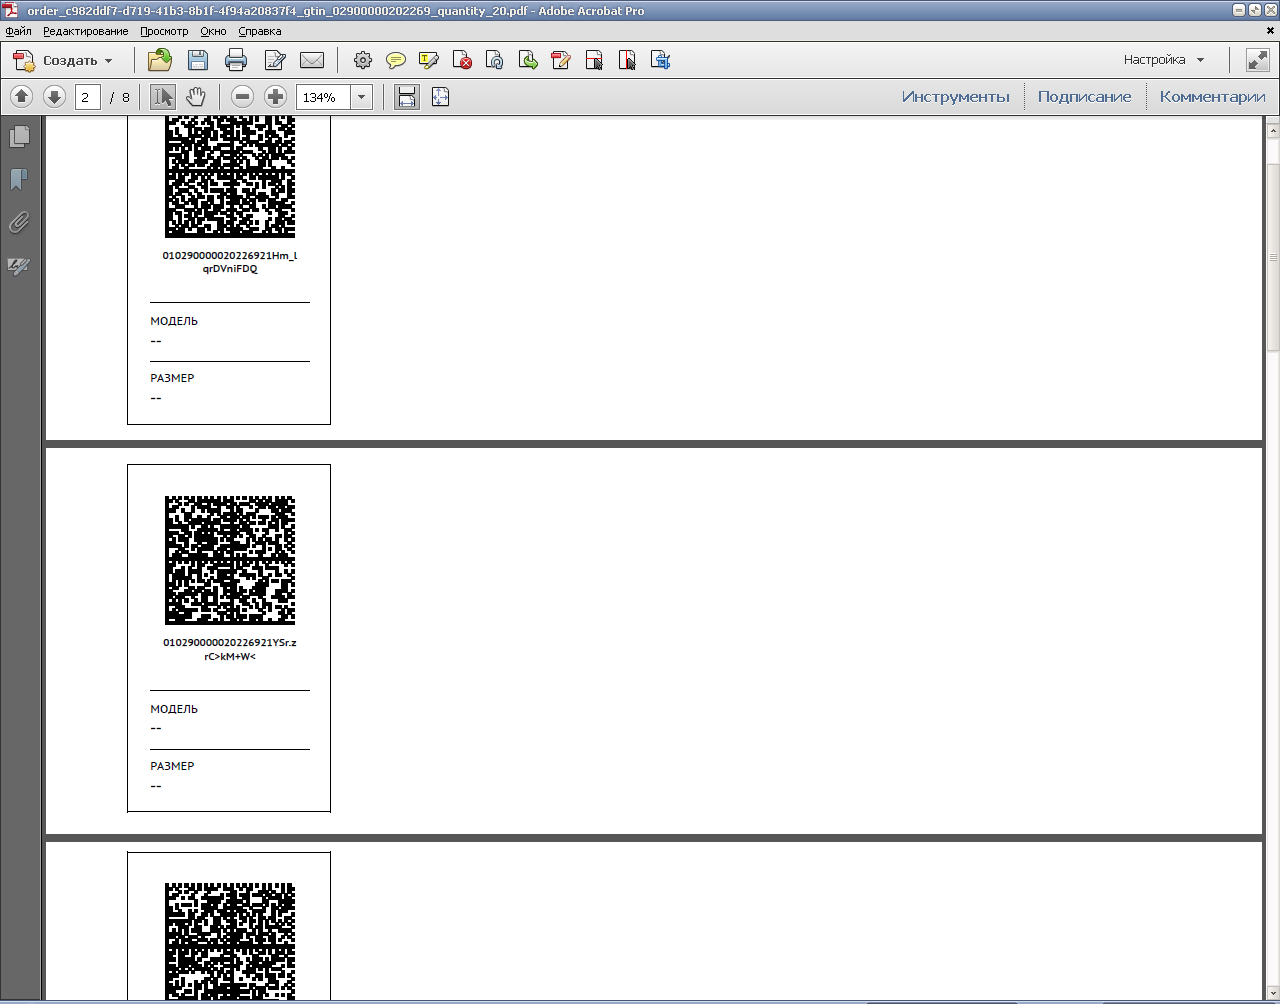Open the Комментарии pane
This screenshot has height=1004, width=1280.
[x=1212, y=97]
